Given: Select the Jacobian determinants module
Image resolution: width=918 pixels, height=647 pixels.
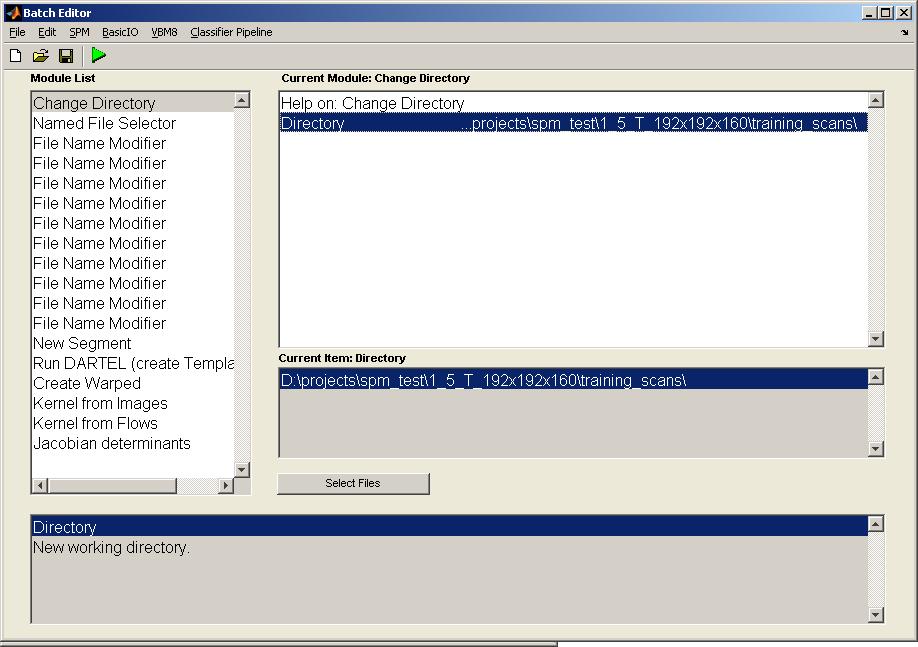Looking at the screenshot, I should (133, 443).
